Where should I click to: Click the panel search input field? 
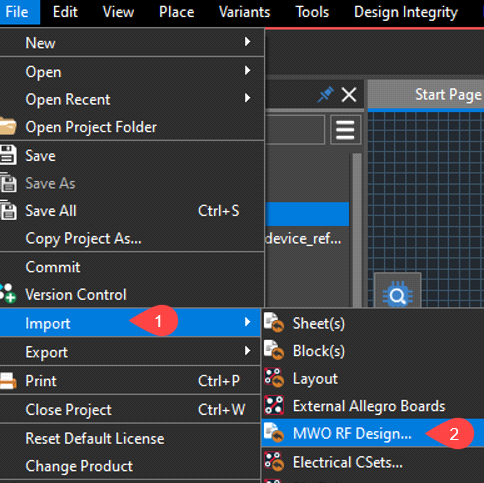coord(295,130)
